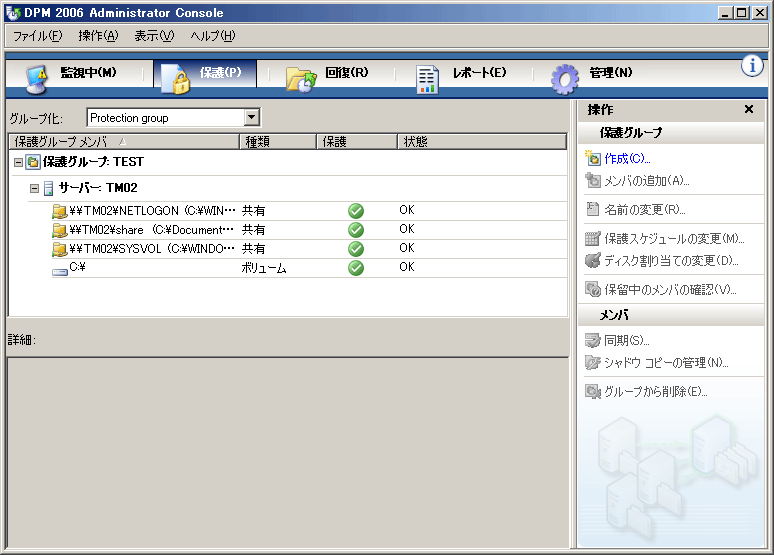774x555 pixels.
Task: Click ボリューム type cell
Action: pyautogui.click(x=264, y=268)
